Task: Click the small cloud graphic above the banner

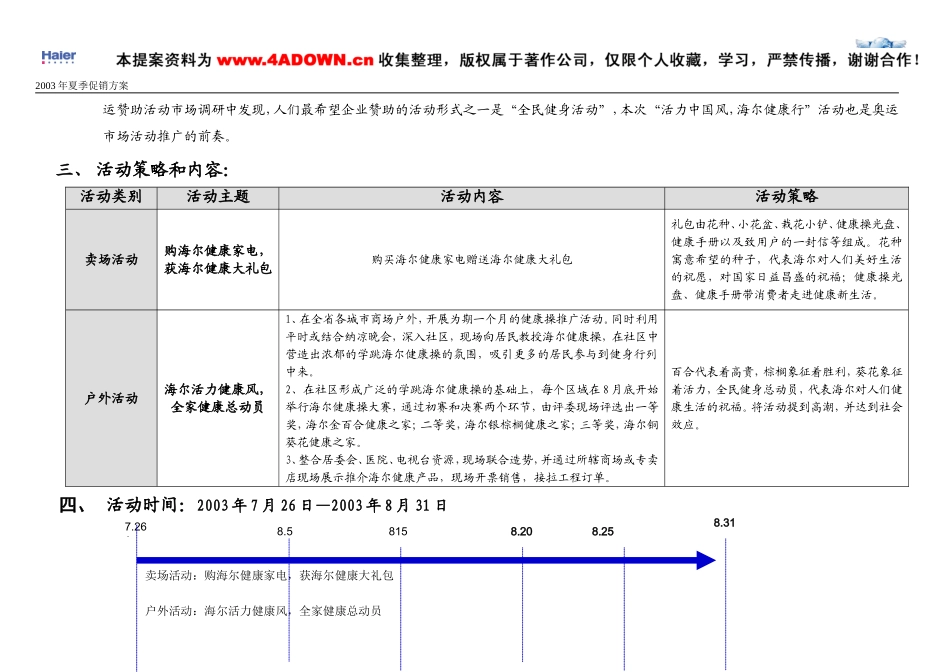Action: tap(881, 43)
